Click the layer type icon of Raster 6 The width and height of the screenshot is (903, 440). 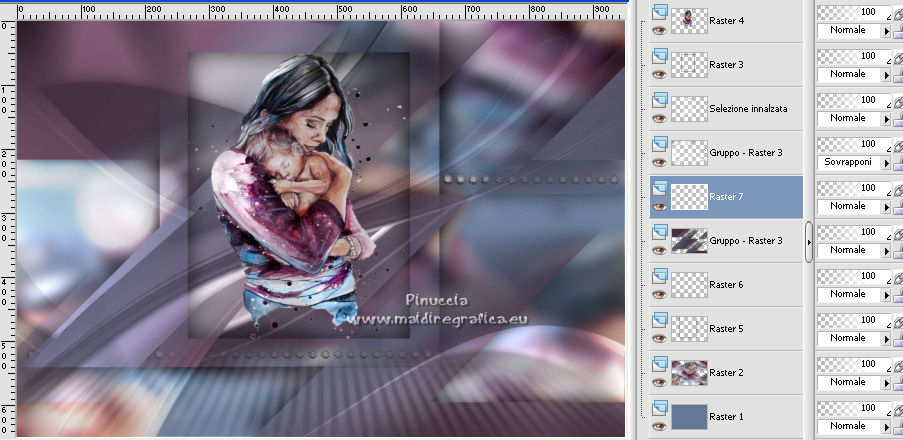[x=660, y=276]
